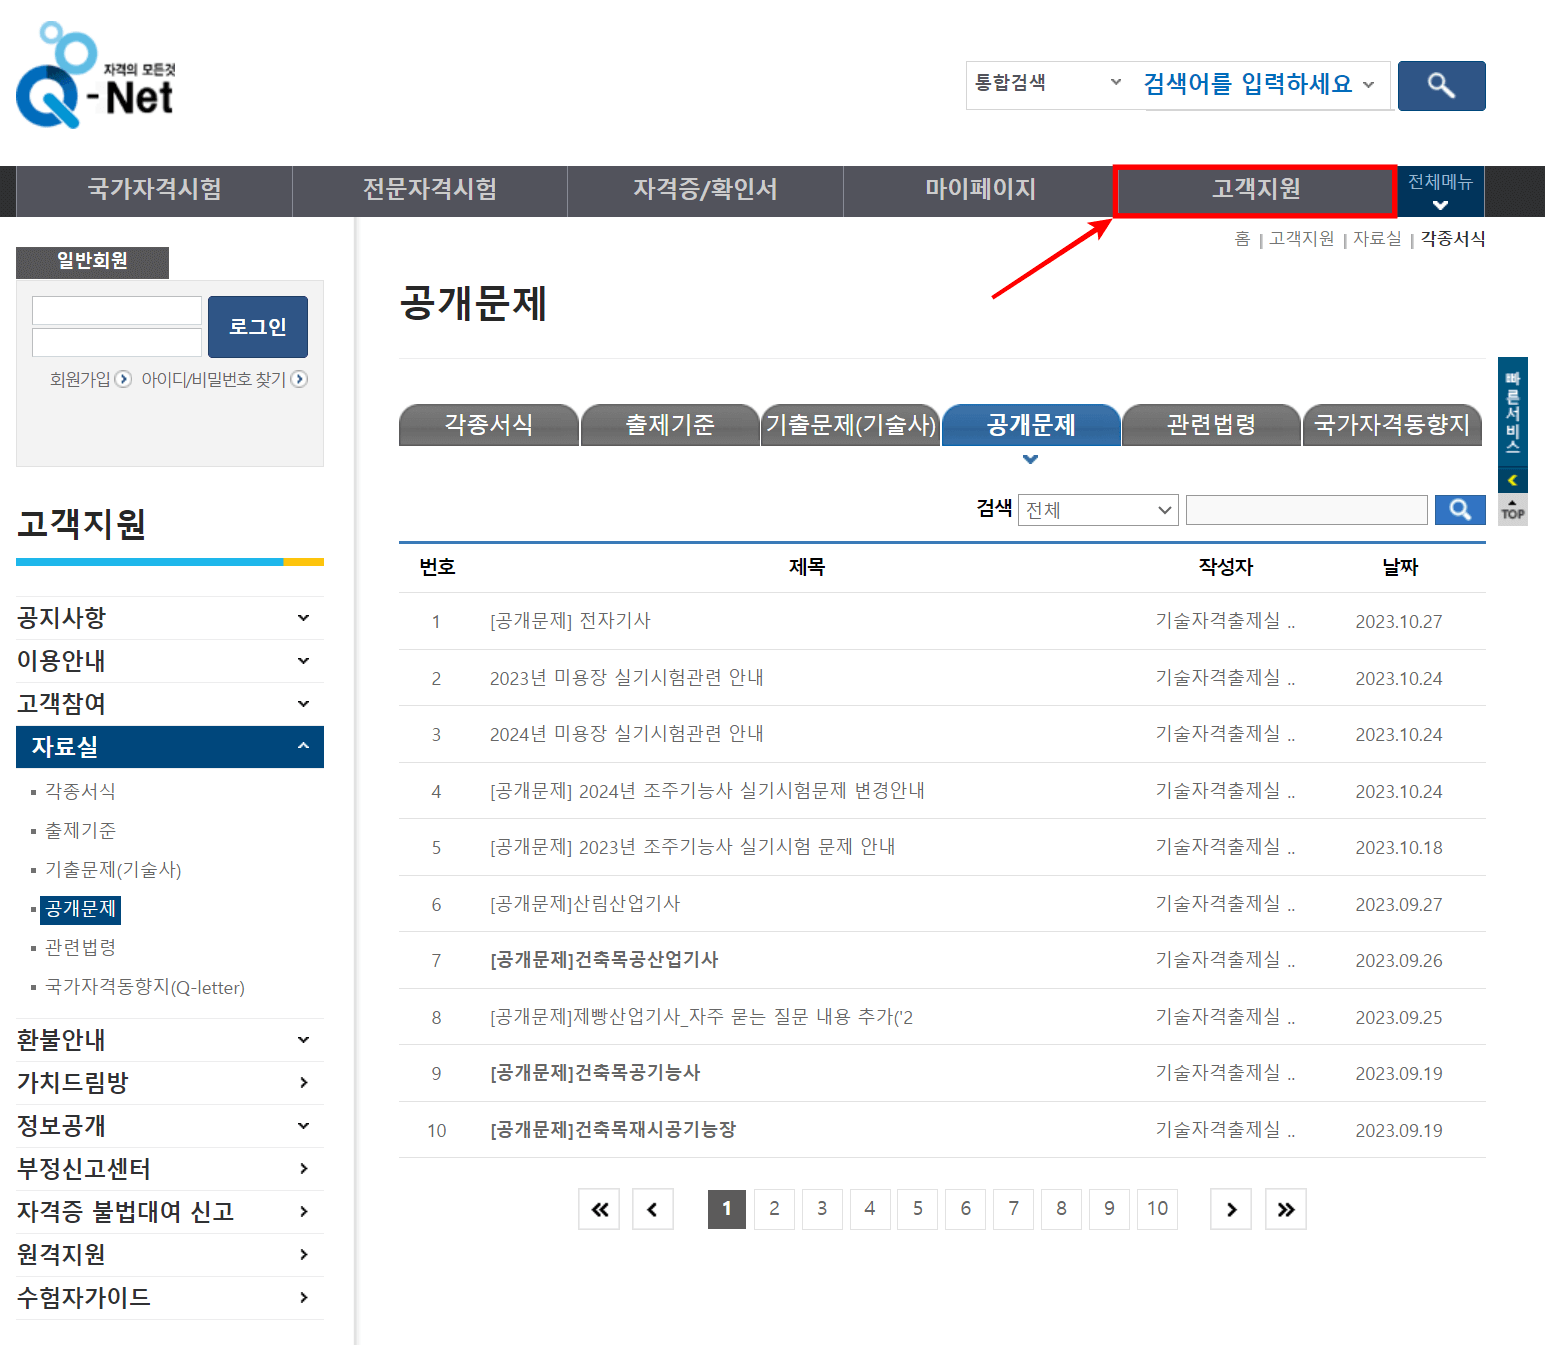The height and width of the screenshot is (1345, 1545).
Task: Click the blue magnifier search button in header
Action: pyautogui.click(x=1441, y=86)
